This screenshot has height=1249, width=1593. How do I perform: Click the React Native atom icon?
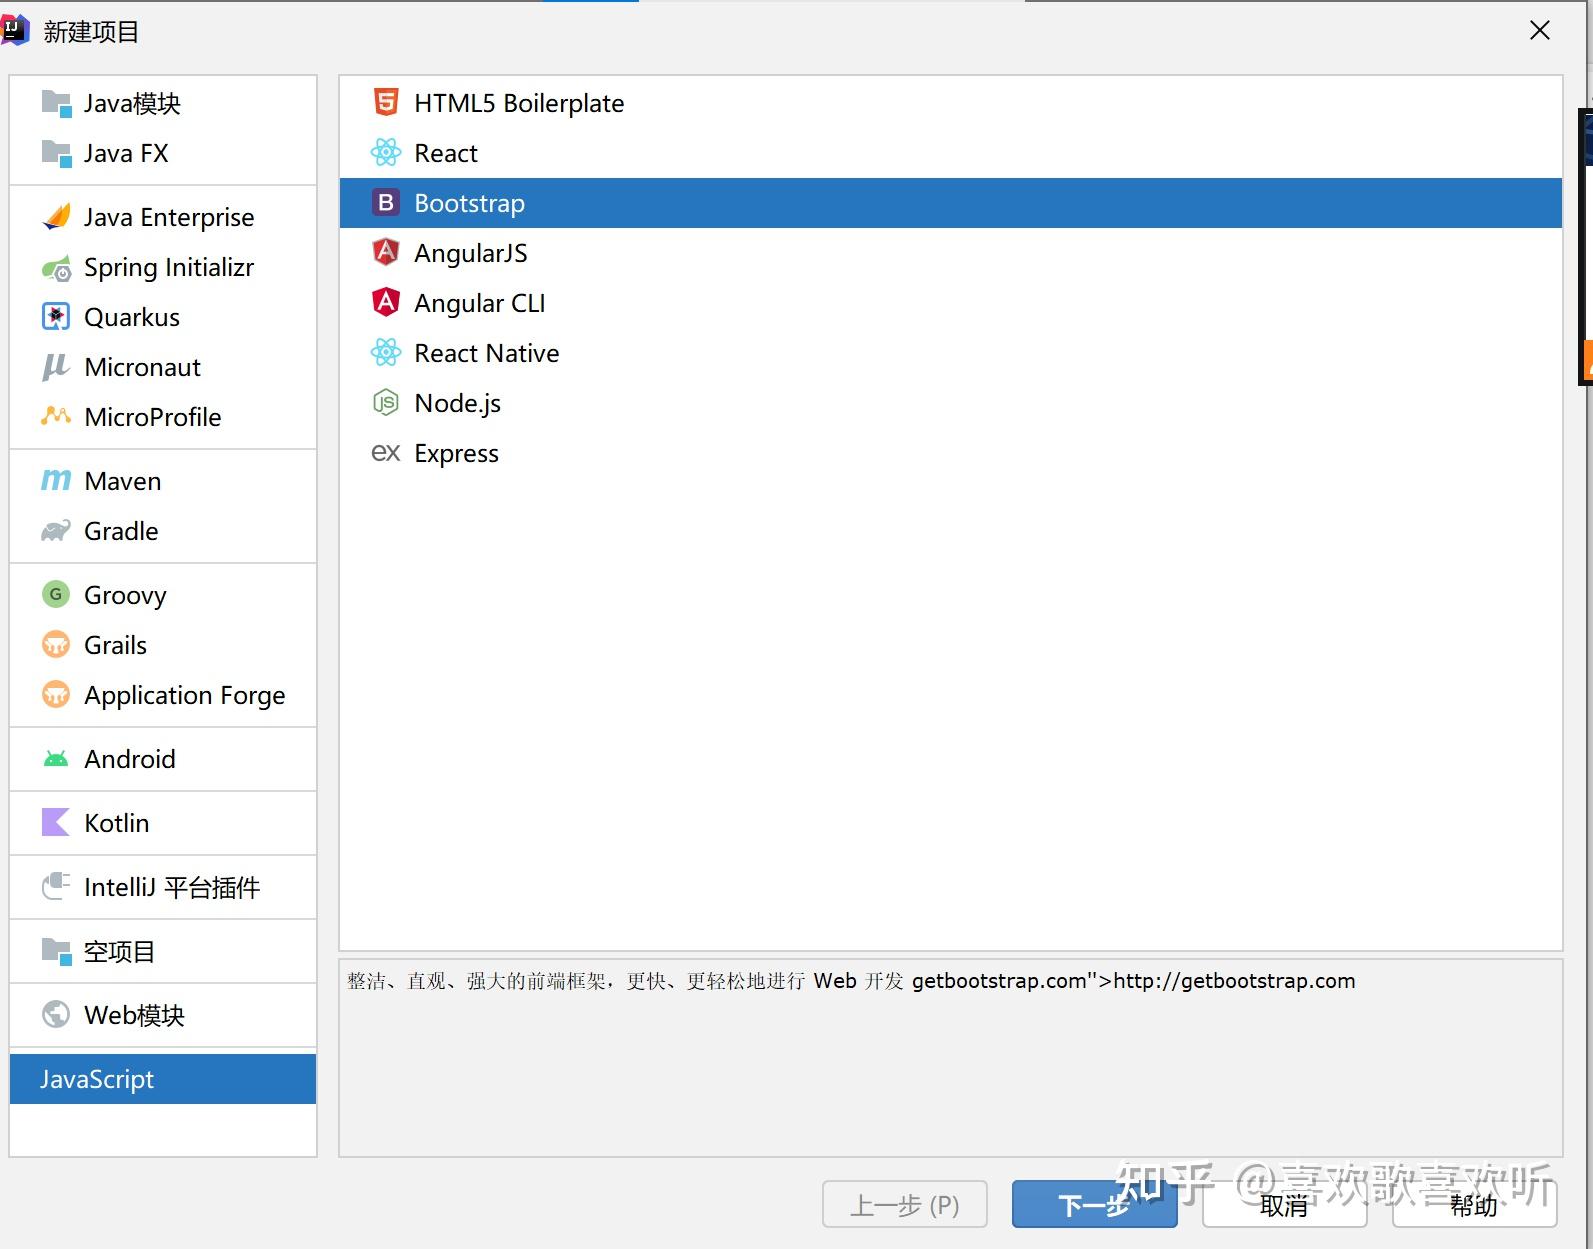(386, 353)
